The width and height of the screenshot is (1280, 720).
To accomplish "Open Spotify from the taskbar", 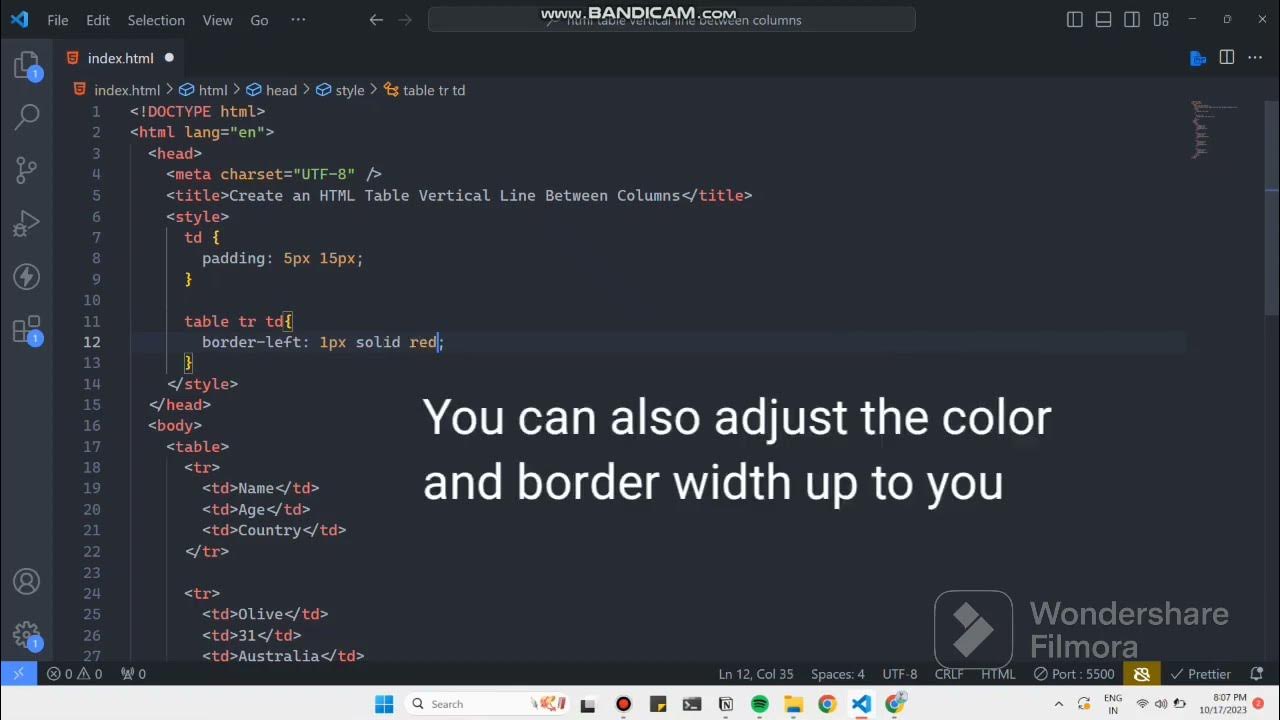I will (x=759, y=704).
